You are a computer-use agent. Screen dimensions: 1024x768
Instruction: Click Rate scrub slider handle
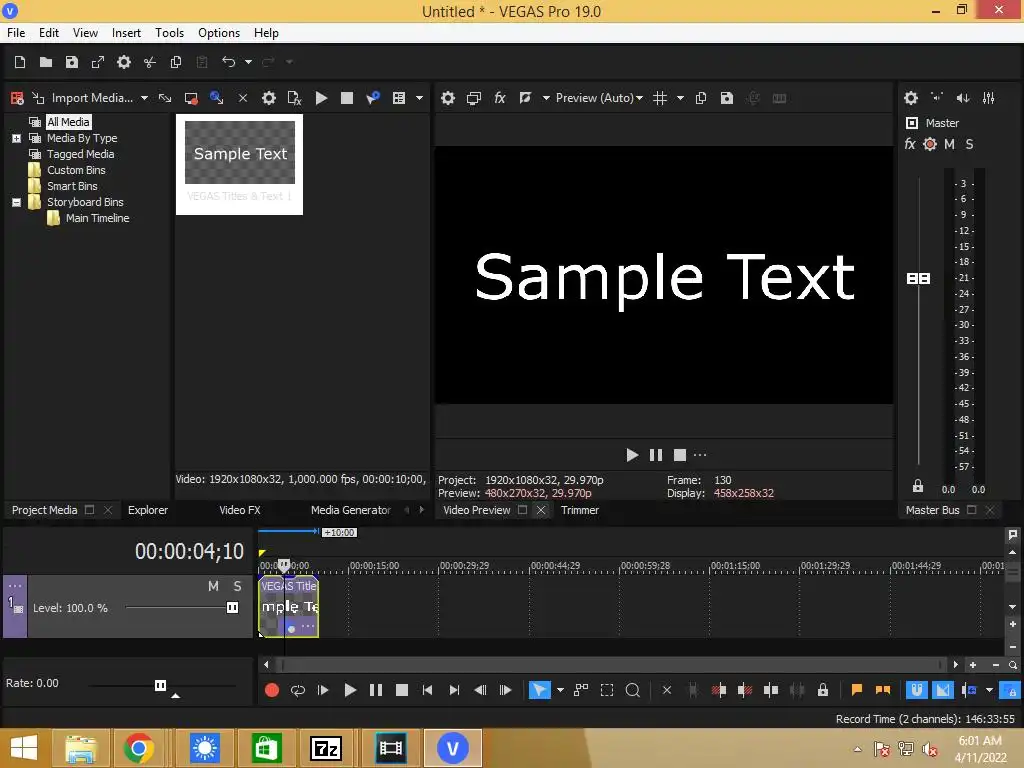pyautogui.click(x=160, y=685)
